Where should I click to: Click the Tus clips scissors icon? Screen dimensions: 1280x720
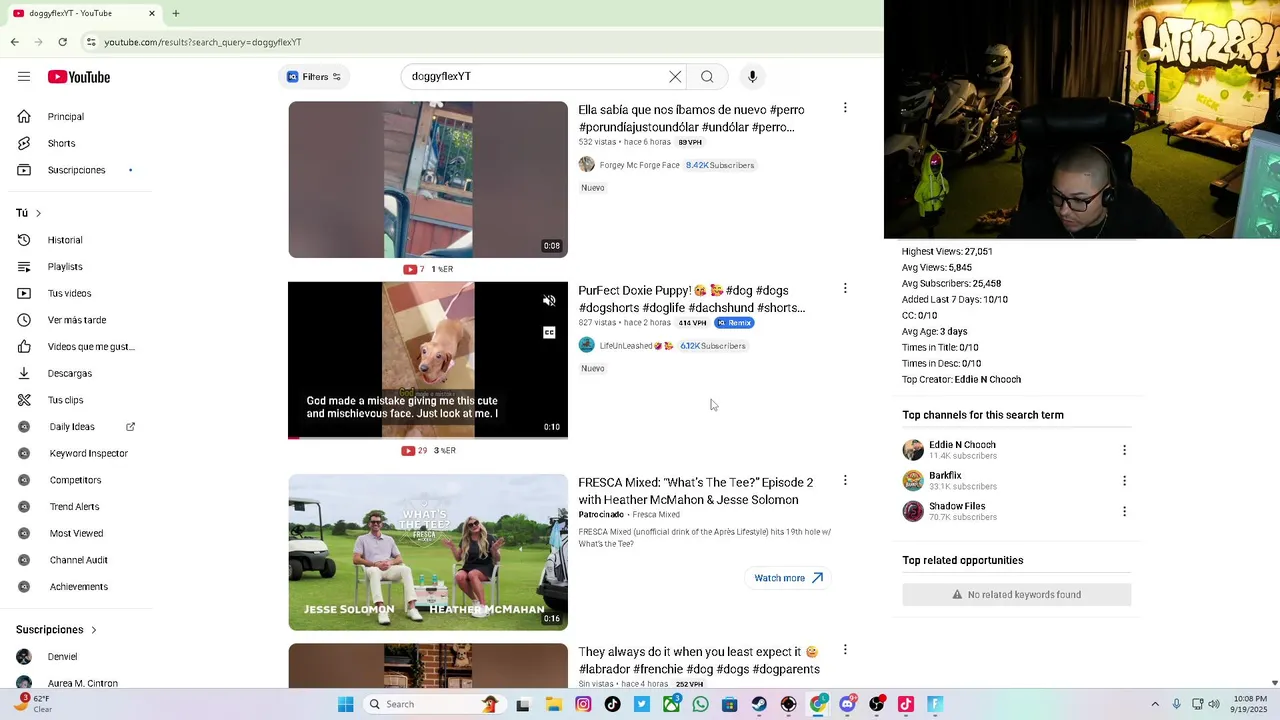(x=24, y=400)
